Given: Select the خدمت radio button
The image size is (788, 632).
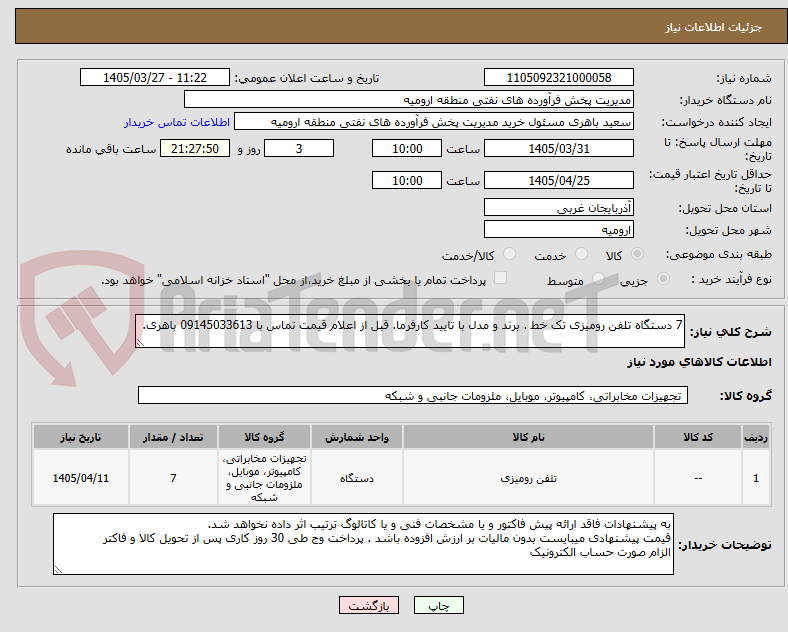Looking at the screenshot, I should coord(581,254).
